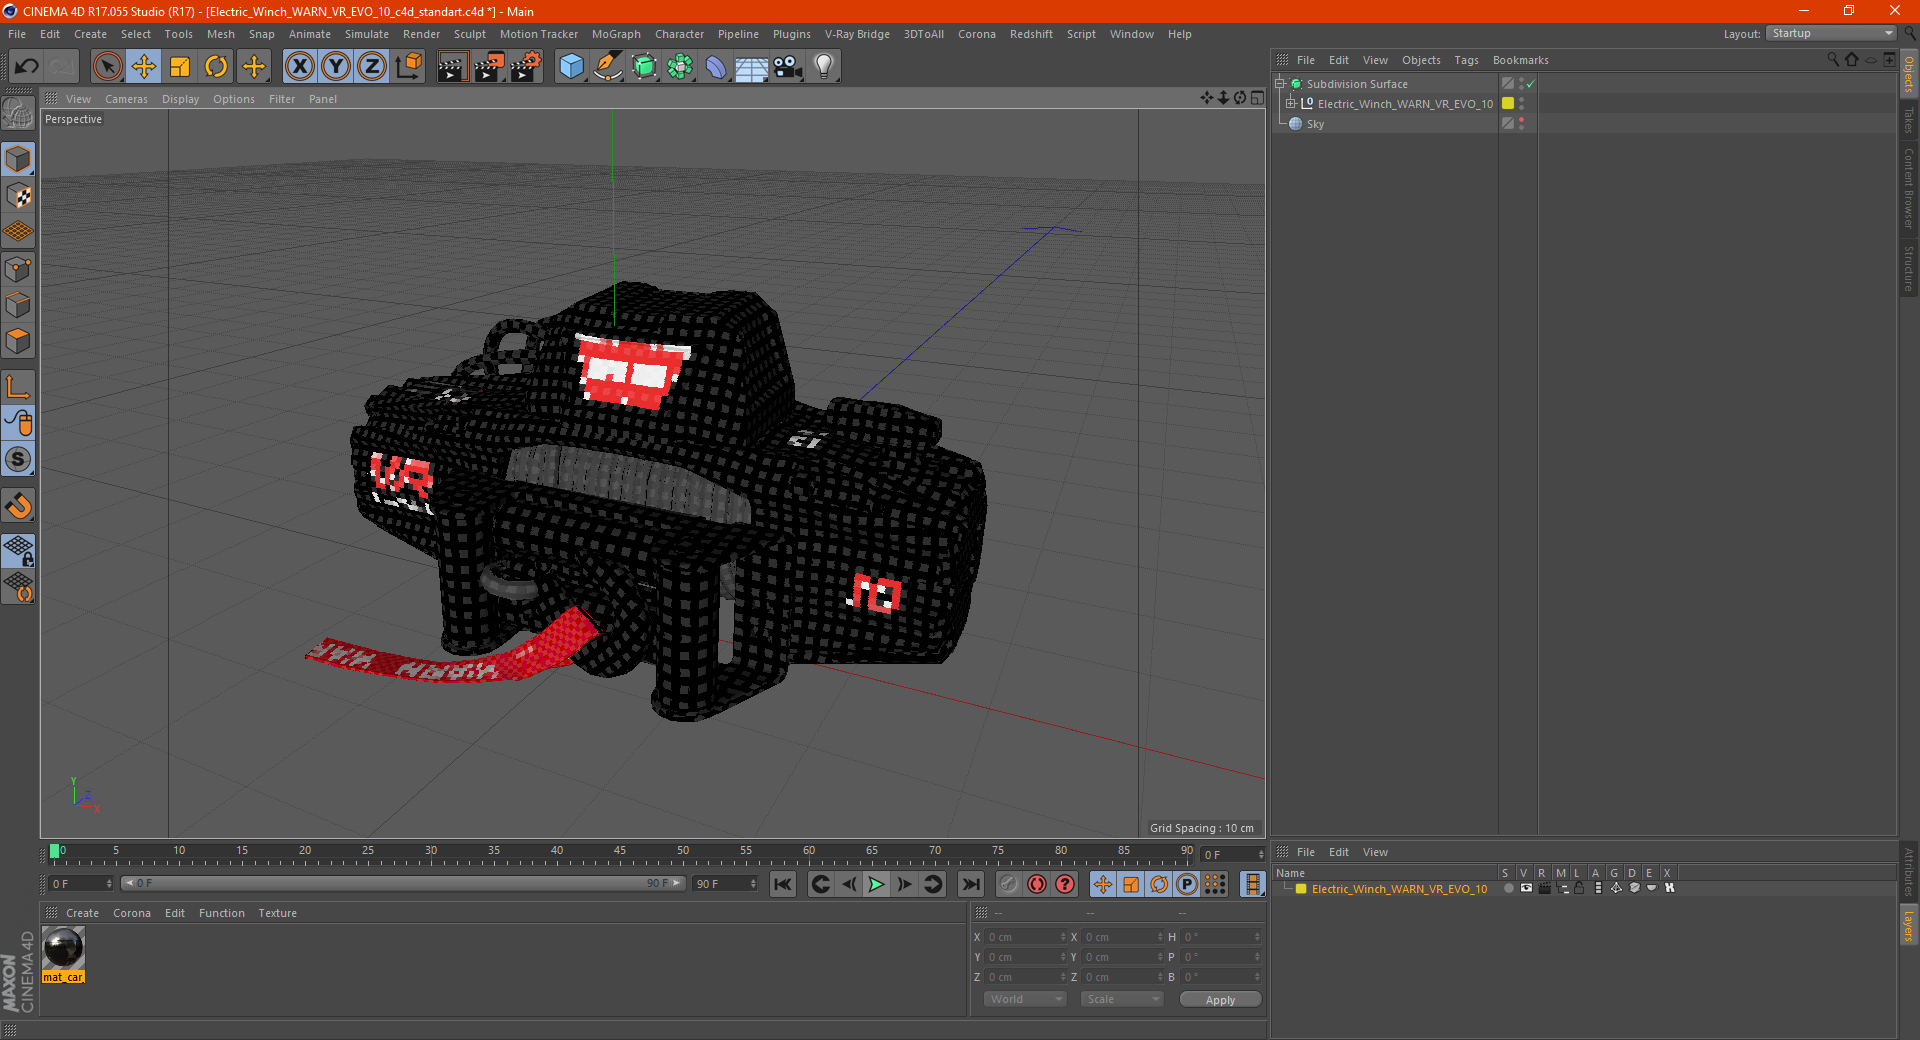Add a Subdivision Surface generator
Viewport: 1920px width, 1040px height.
pos(644,67)
